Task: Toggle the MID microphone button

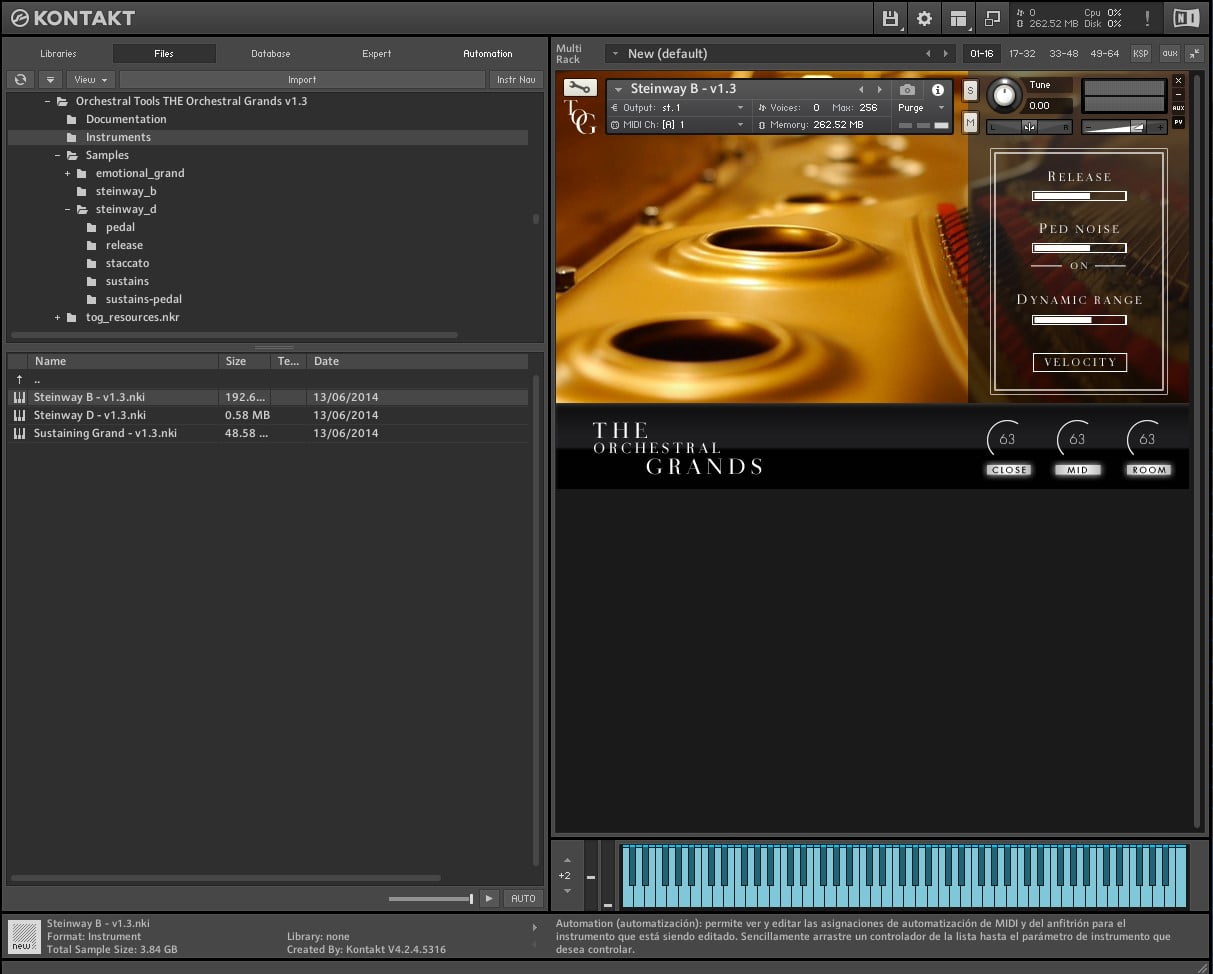Action: click(1078, 470)
